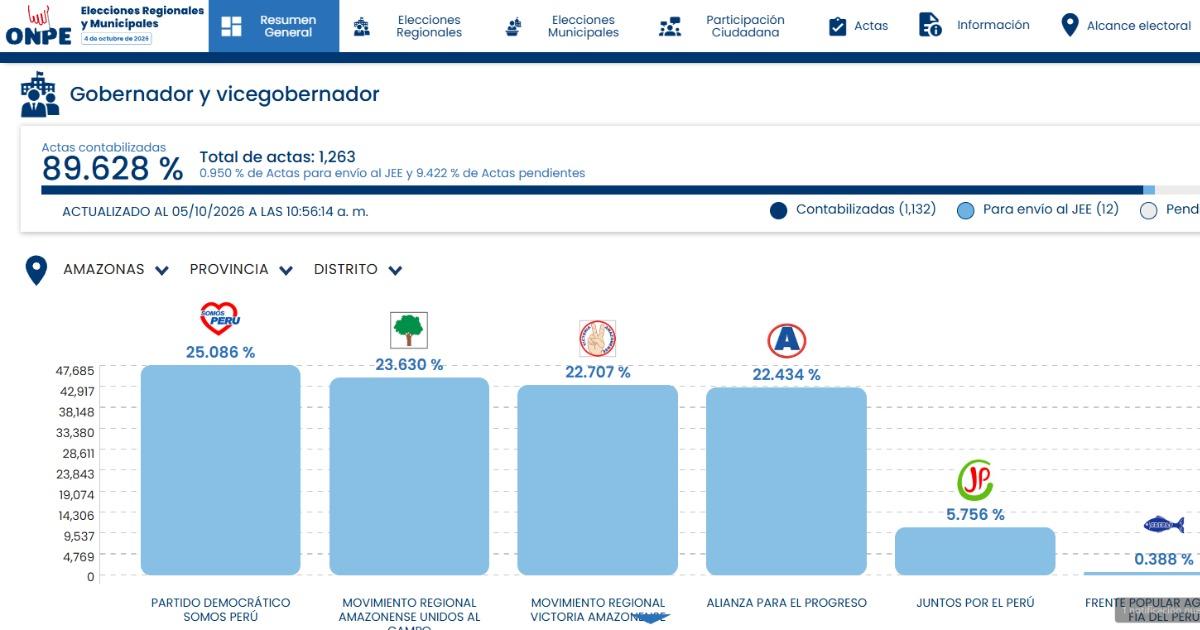Click the fish logo of Frente Popular Agrícola
The image size is (1200, 630).
click(1164, 525)
